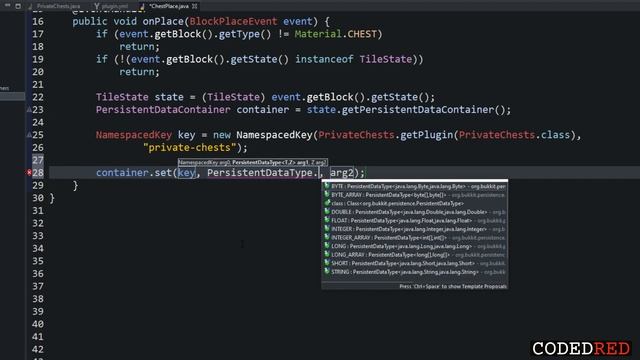Click 'container' at start of line 28
The width and height of the screenshot is (640, 360).
[122, 173]
